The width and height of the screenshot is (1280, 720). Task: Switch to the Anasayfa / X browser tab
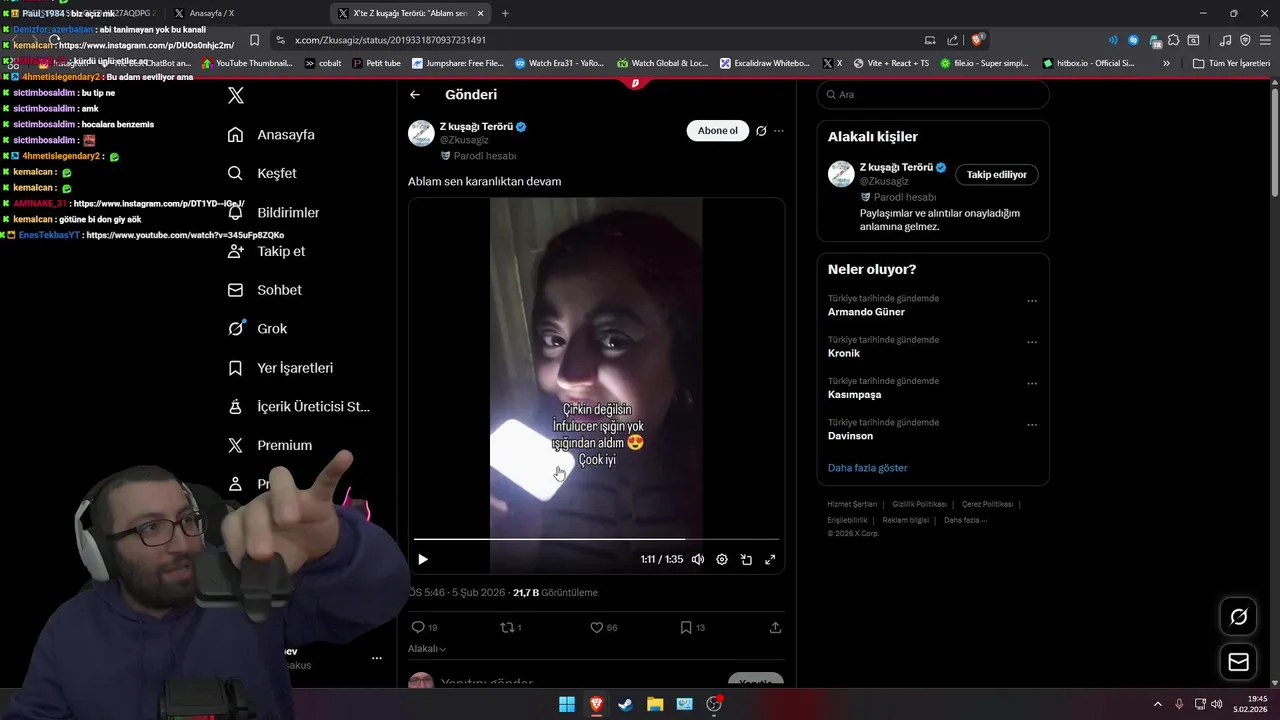point(212,13)
